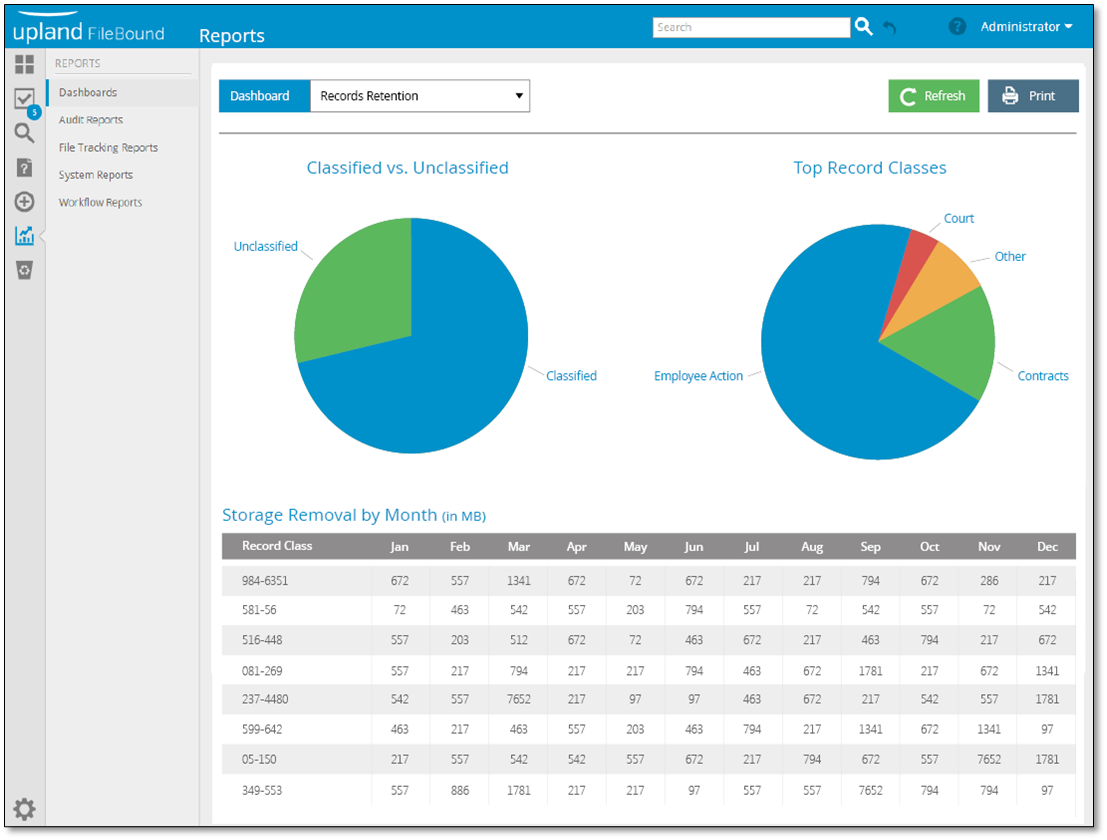Image resolution: width=1107 pixels, height=840 pixels.
Task: Select File Tracking Reports
Action: [108, 148]
